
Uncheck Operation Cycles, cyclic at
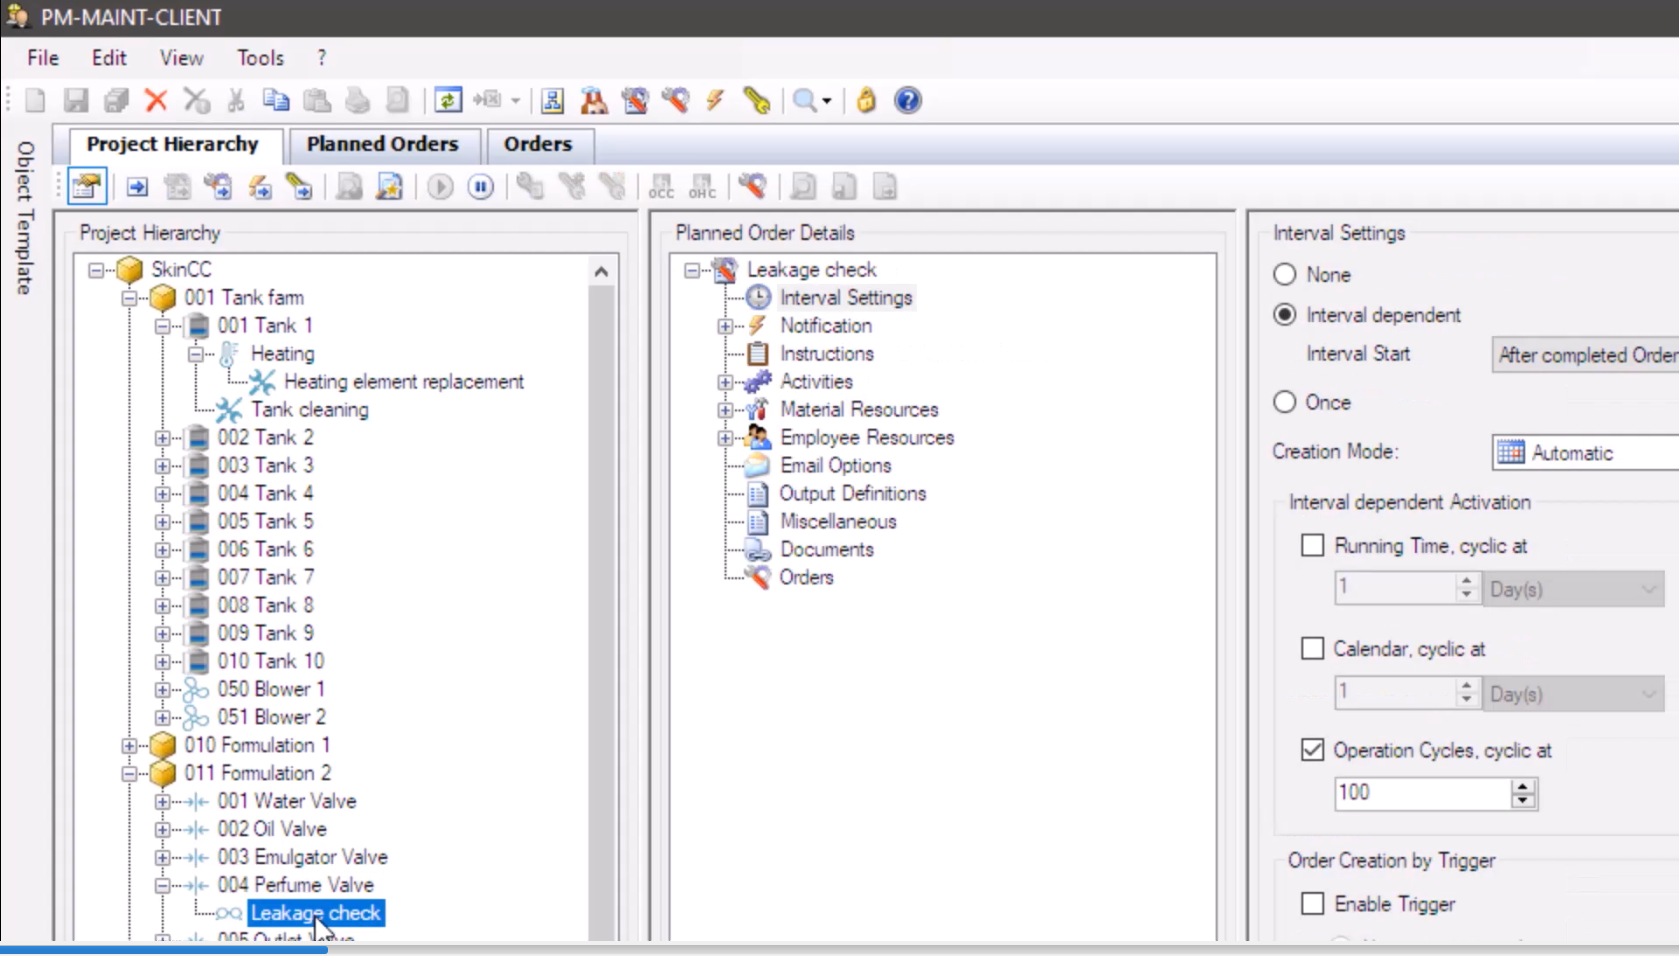[1312, 750]
